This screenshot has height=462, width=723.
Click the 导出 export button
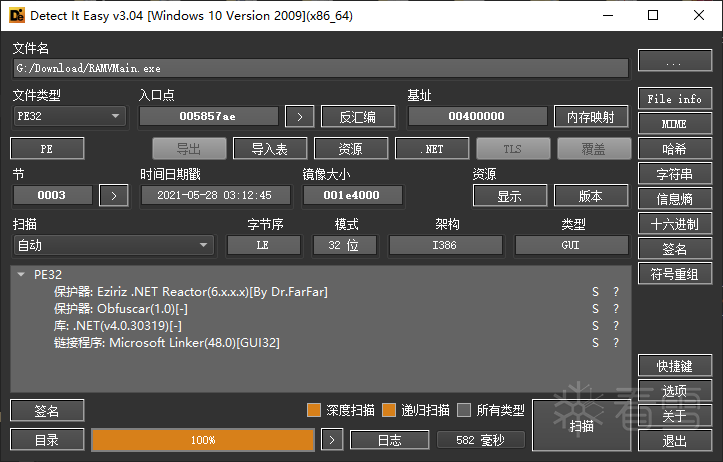click(189, 149)
